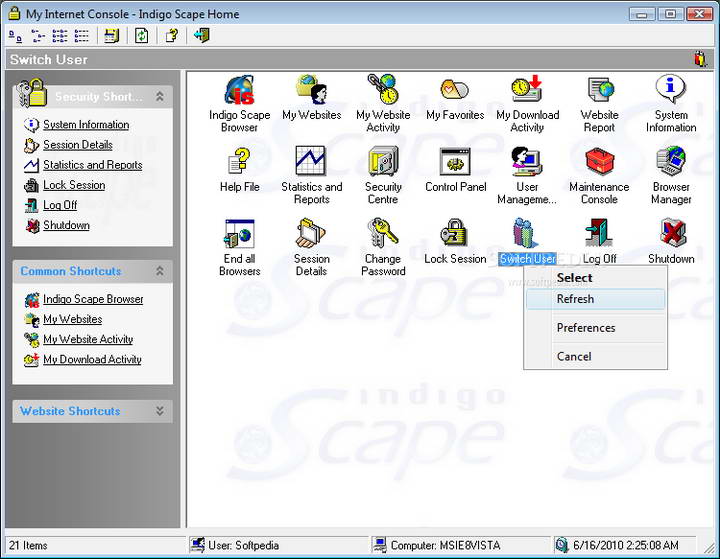
Task: Launch the Security Centre icon
Action: tap(383, 162)
